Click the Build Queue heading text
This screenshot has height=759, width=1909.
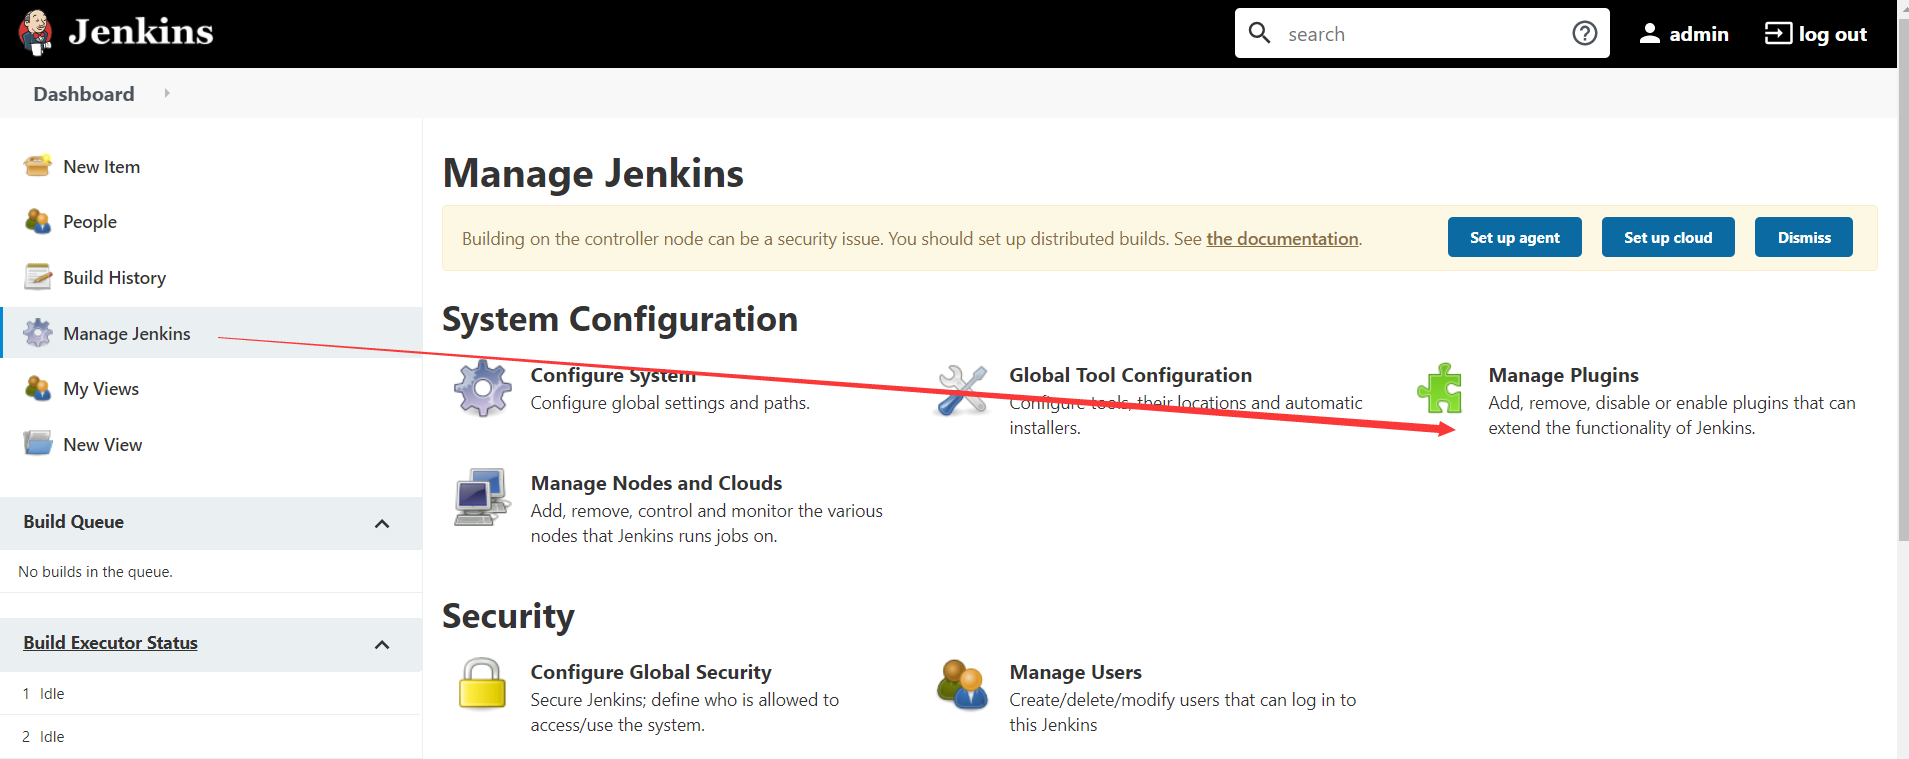[73, 522]
